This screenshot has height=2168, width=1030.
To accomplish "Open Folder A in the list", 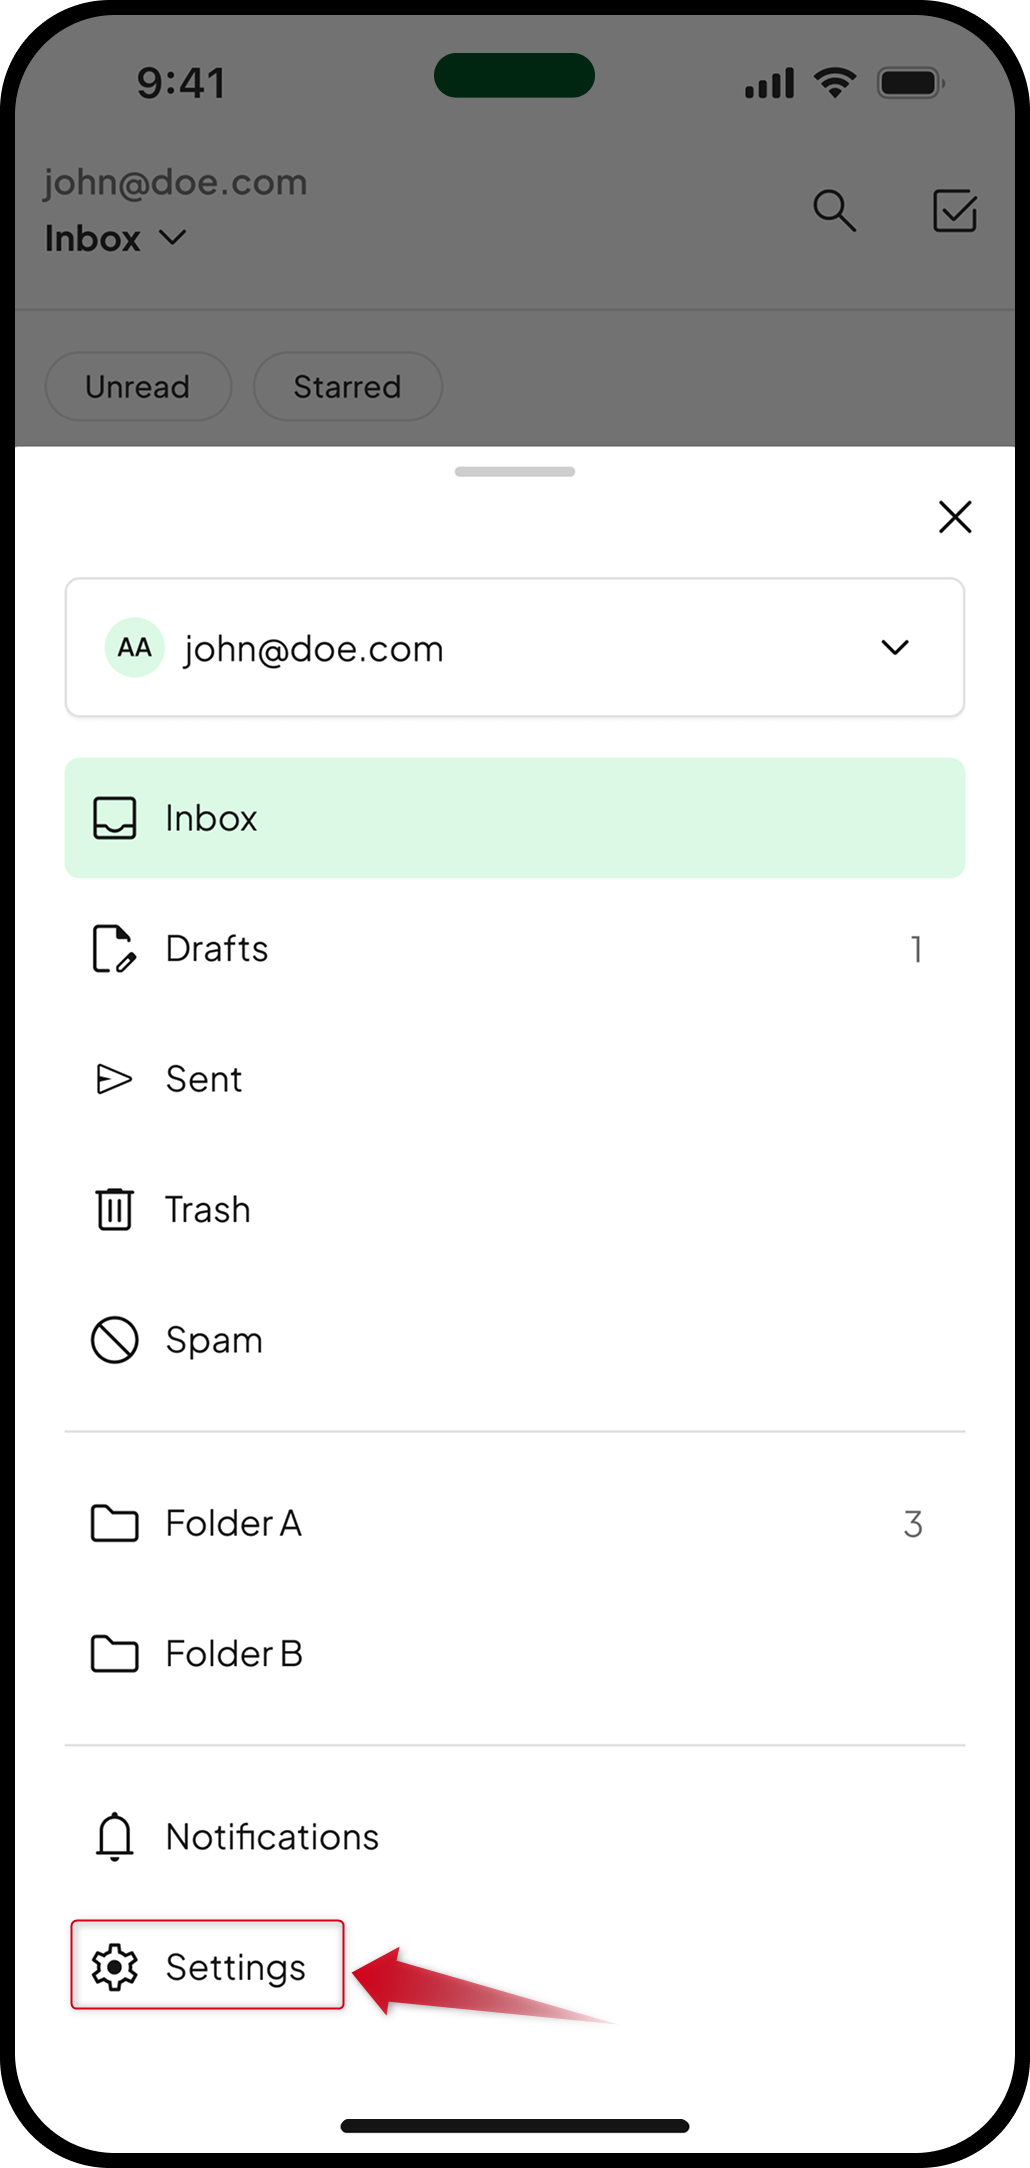I will [x=515, y=1523].
